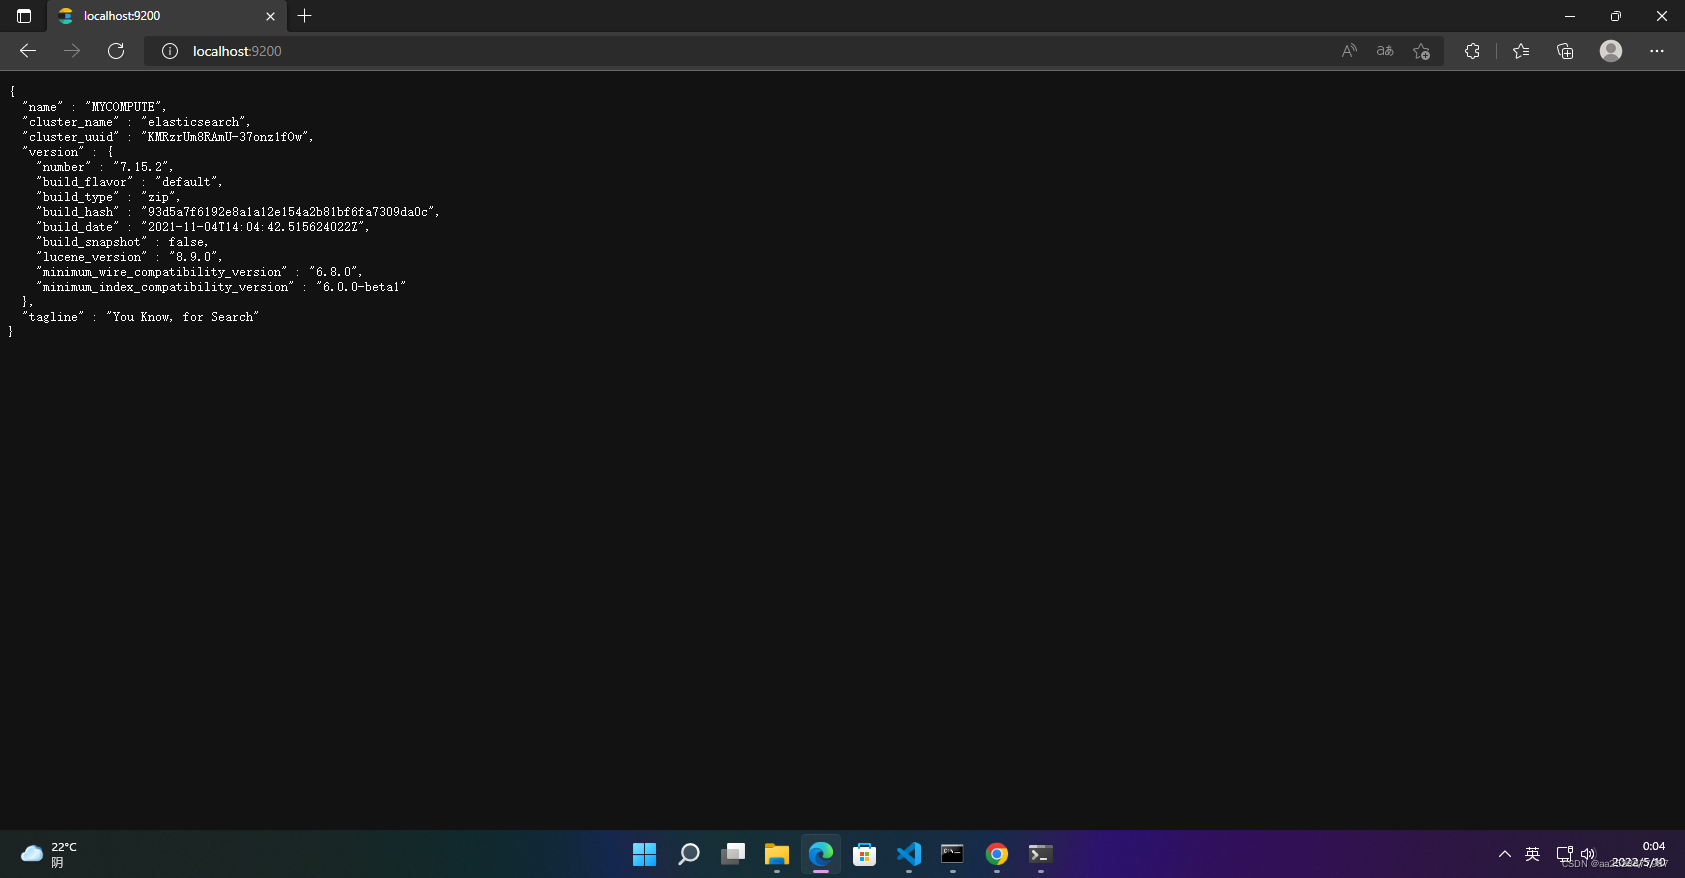This screenshot has width=1685, height=878.
Task: Click the "MYCOMPUTE" name value
Action: (125, 107)
